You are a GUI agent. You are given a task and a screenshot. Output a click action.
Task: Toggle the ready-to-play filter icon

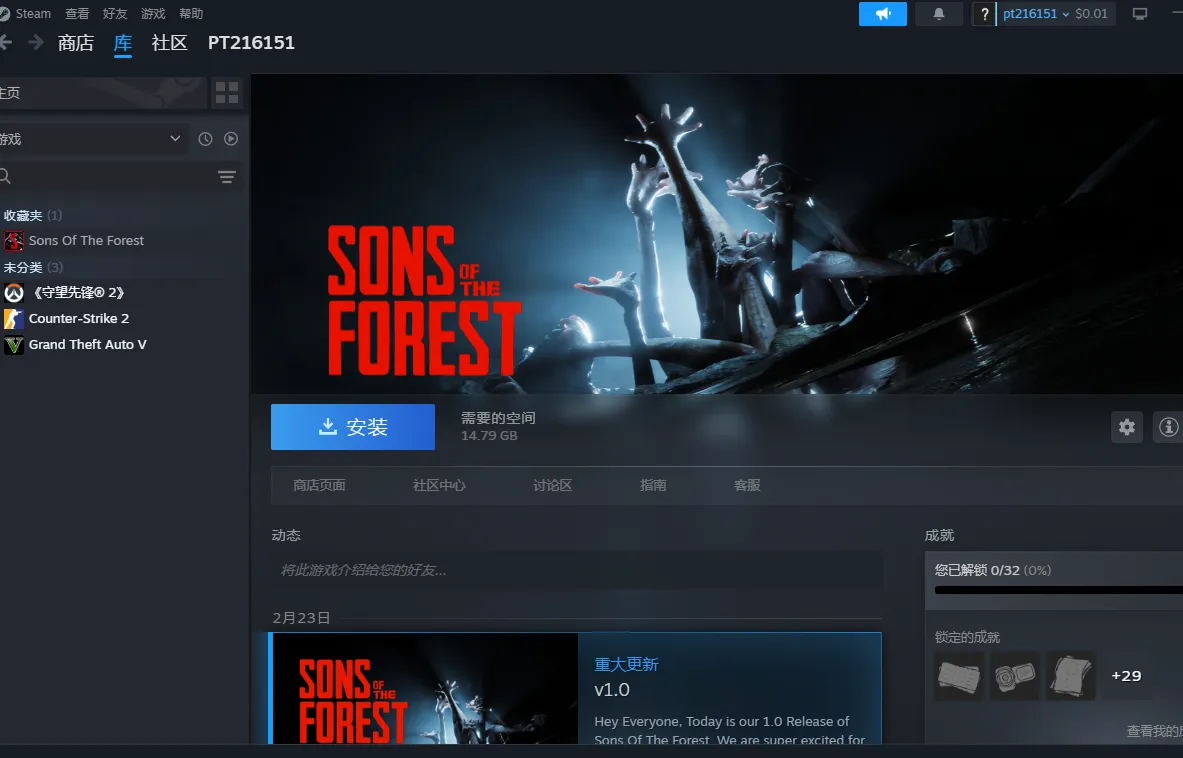231,139
